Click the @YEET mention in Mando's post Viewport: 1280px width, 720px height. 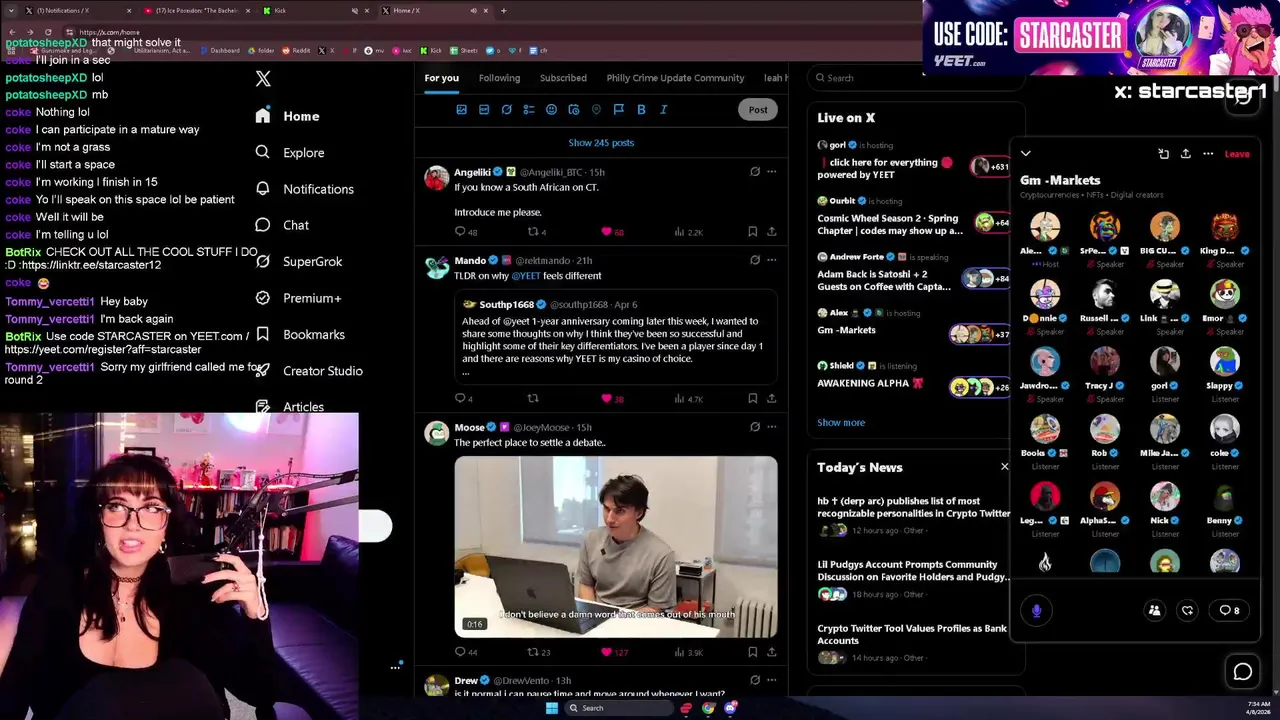[526, 276]
